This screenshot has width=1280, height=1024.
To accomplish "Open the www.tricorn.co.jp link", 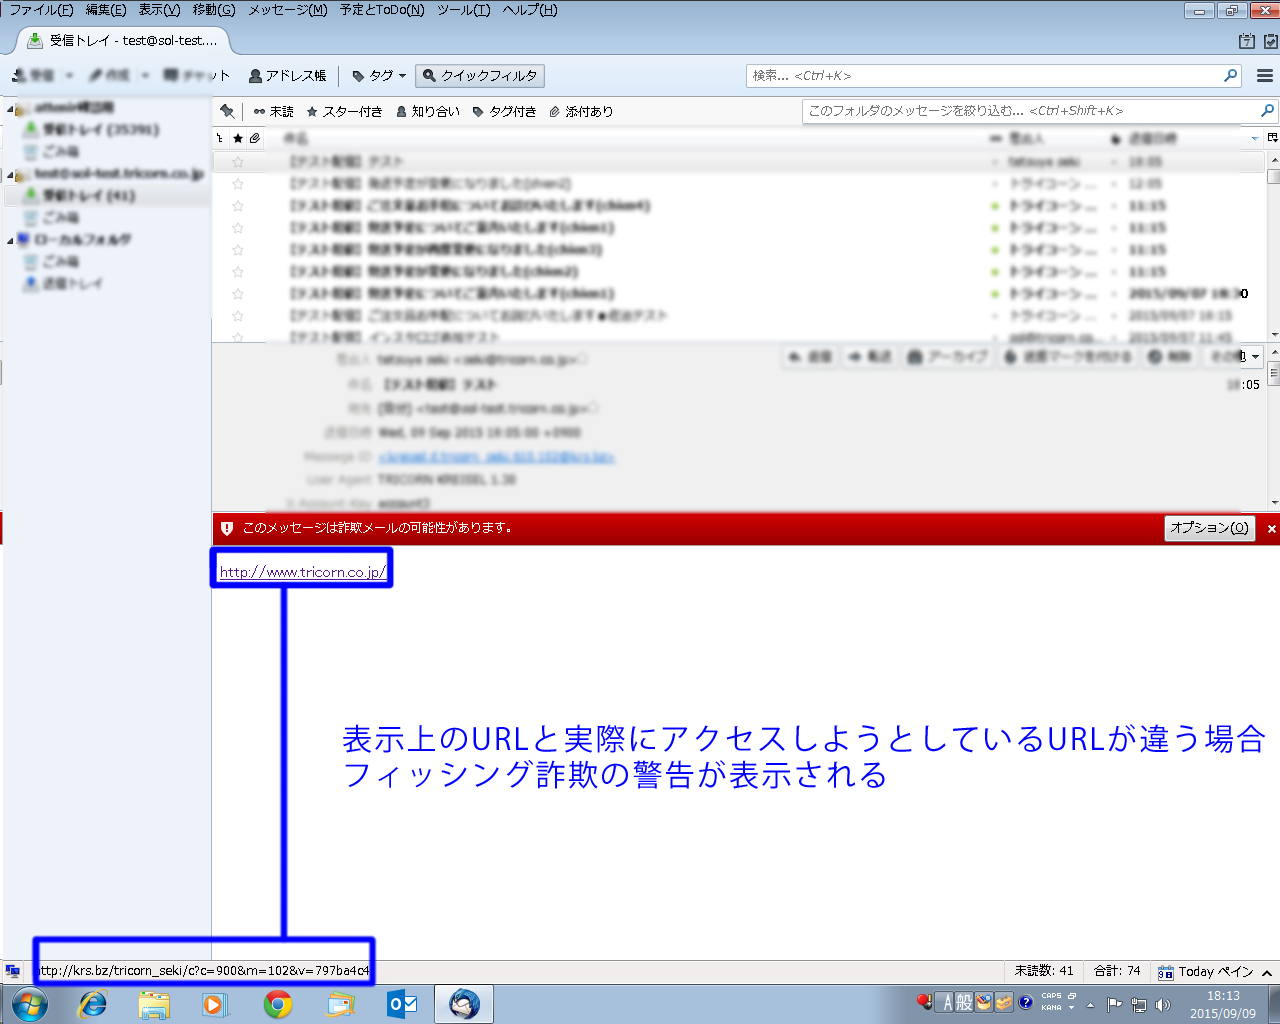I will click(303, 572).
